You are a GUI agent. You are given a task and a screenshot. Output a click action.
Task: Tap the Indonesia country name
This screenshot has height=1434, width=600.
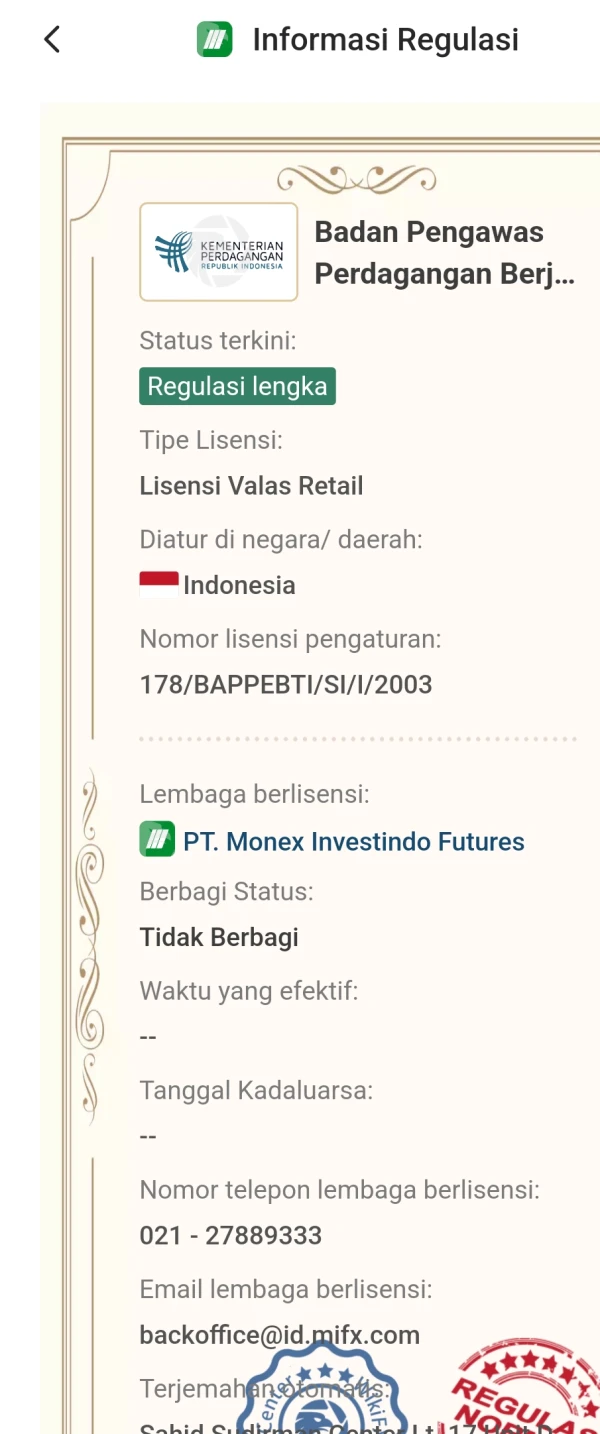coord(239,585)
